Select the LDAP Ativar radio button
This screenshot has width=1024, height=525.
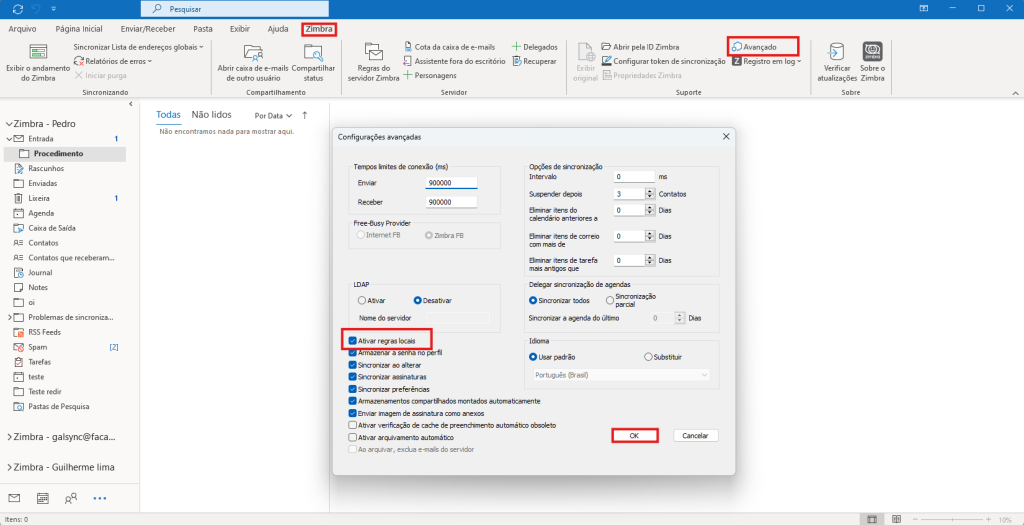tap(362, 299)
